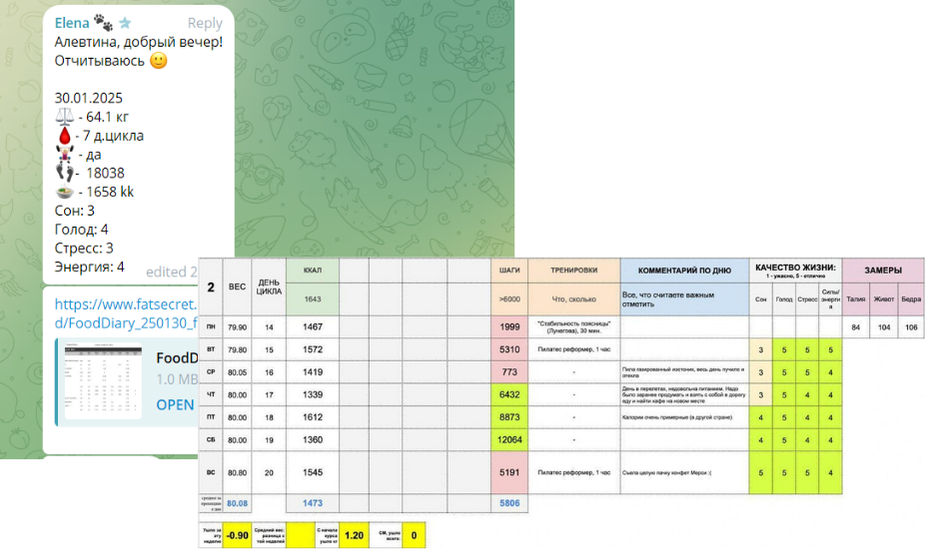Click the food bowl emoji beside 1658 kk

[64, 192]
